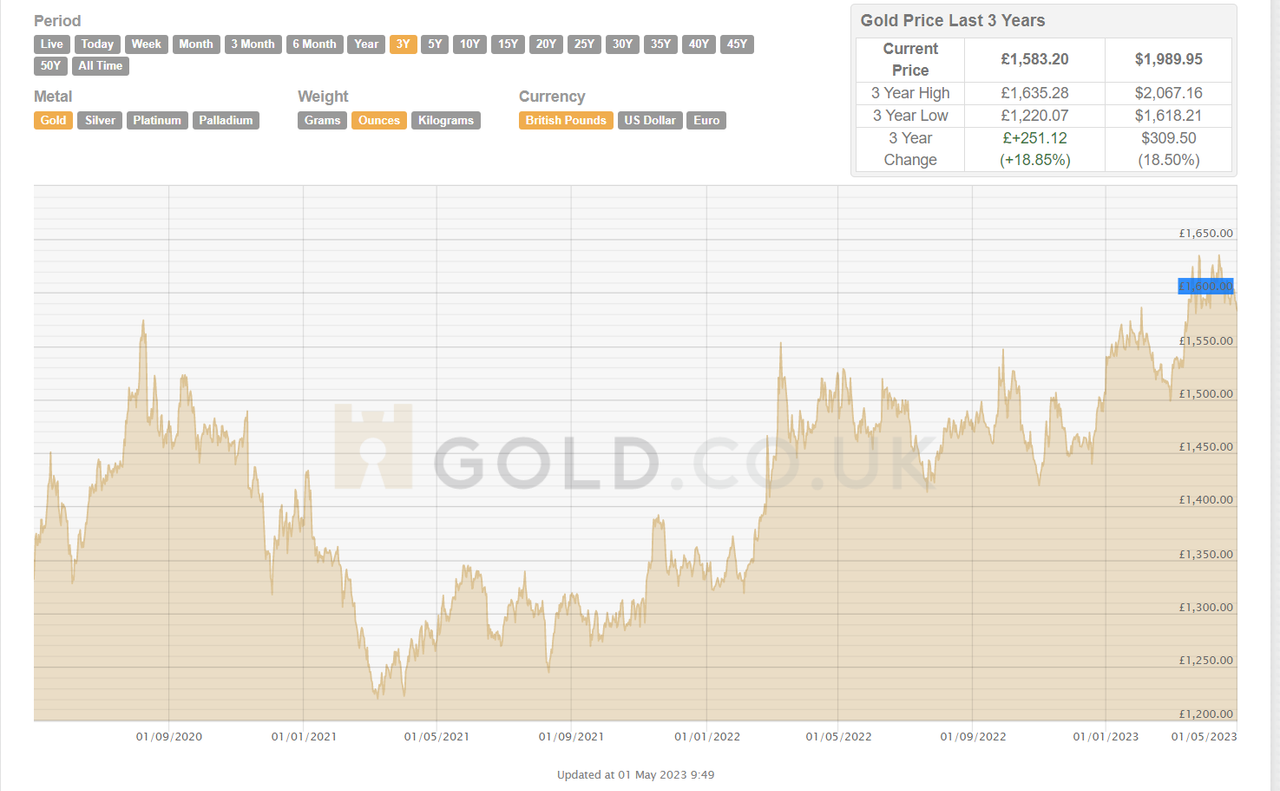
Task: Switch weight to Kilograms
Action: click(445, 120)
